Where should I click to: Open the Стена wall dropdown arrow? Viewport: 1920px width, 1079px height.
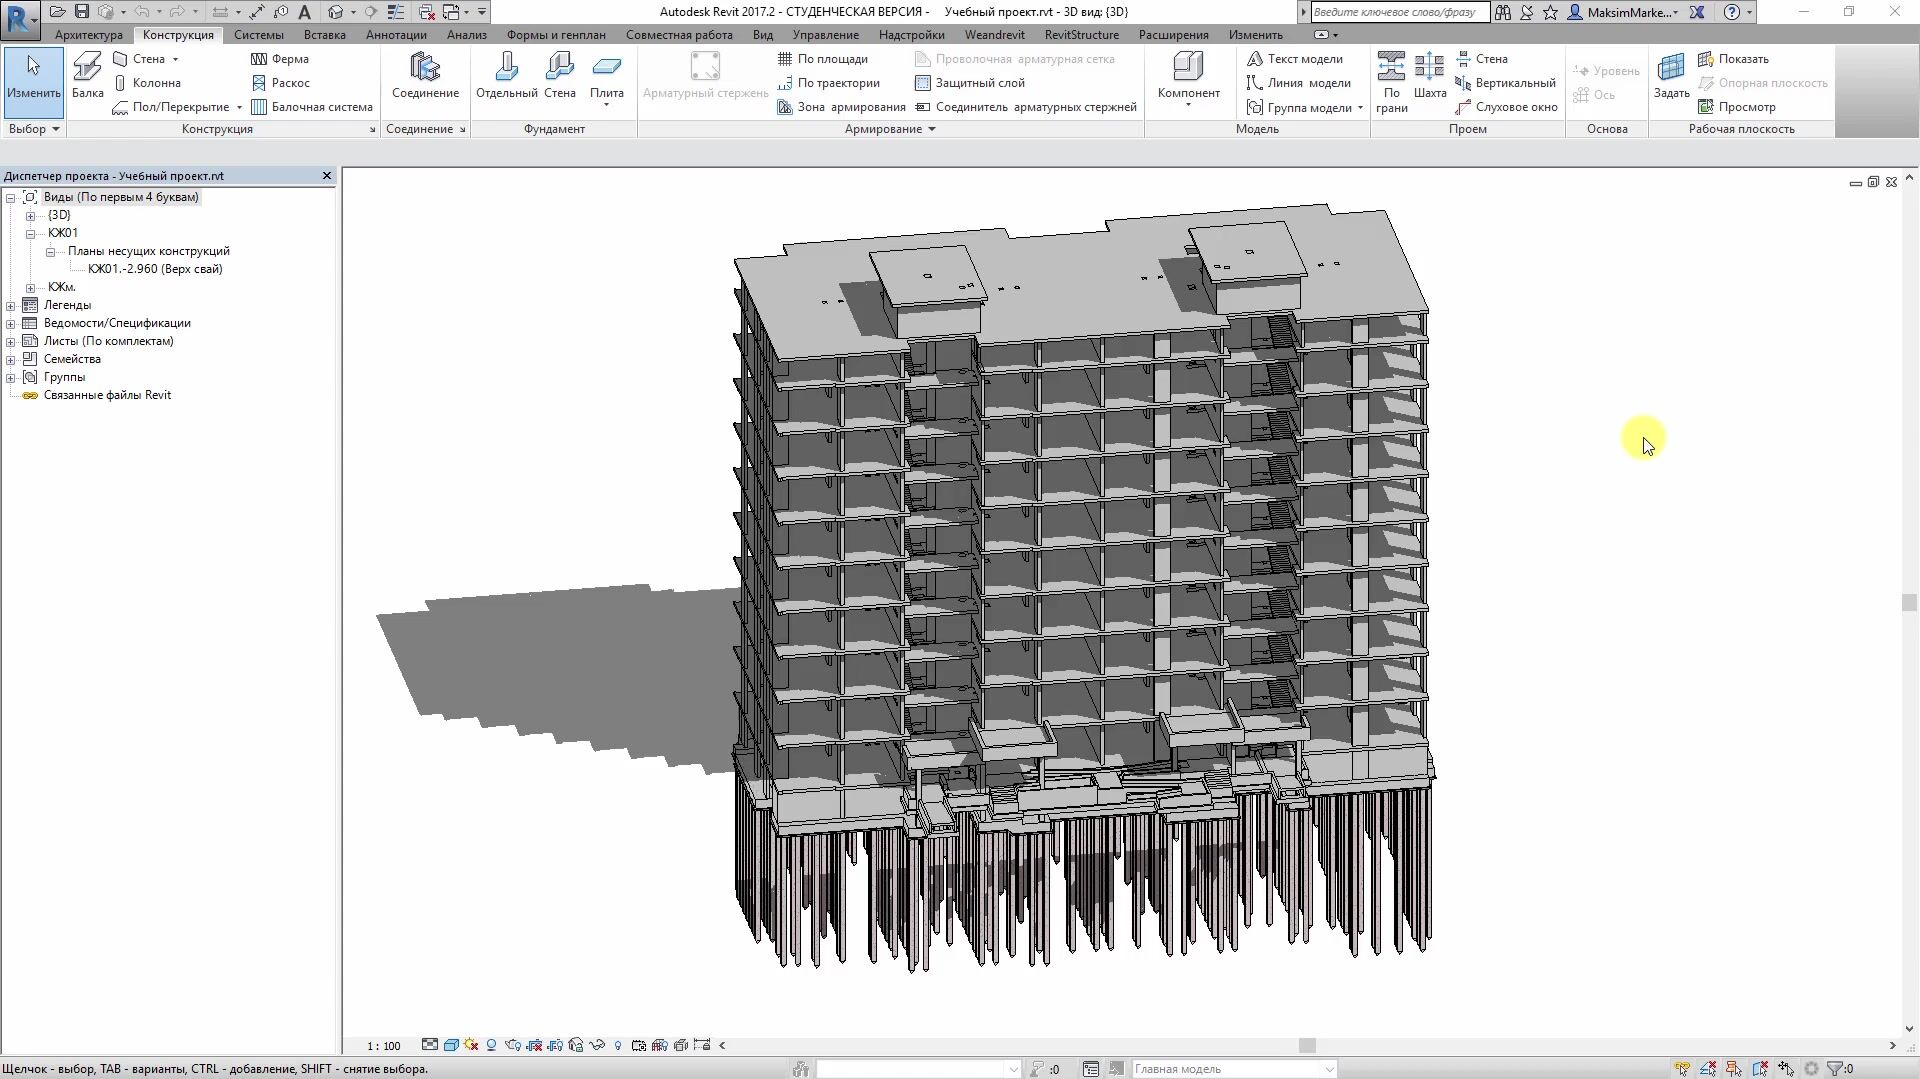pyautogui.click(x=175, y=59)
